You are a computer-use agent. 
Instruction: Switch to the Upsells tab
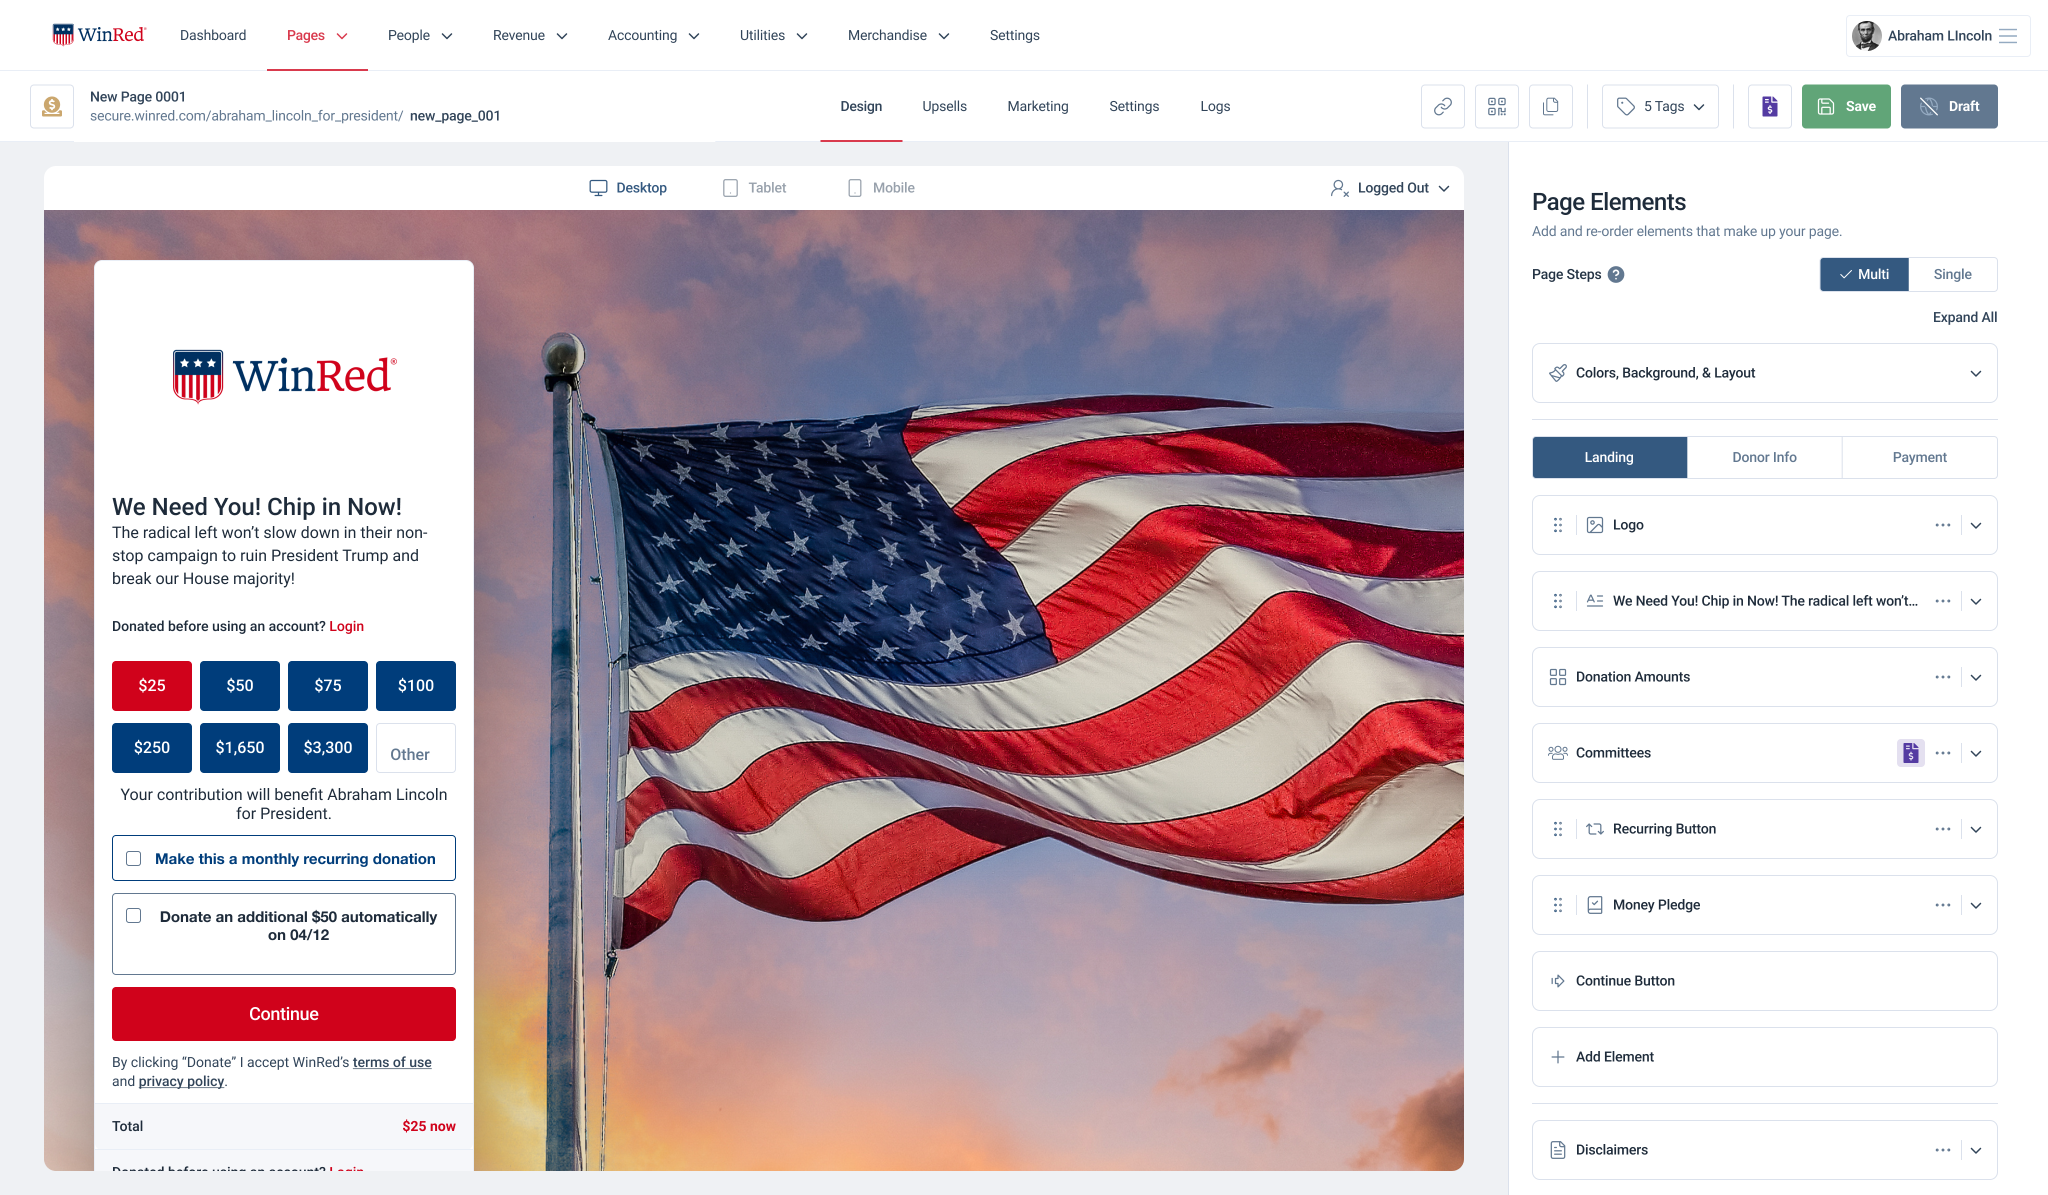click(944, 106)
